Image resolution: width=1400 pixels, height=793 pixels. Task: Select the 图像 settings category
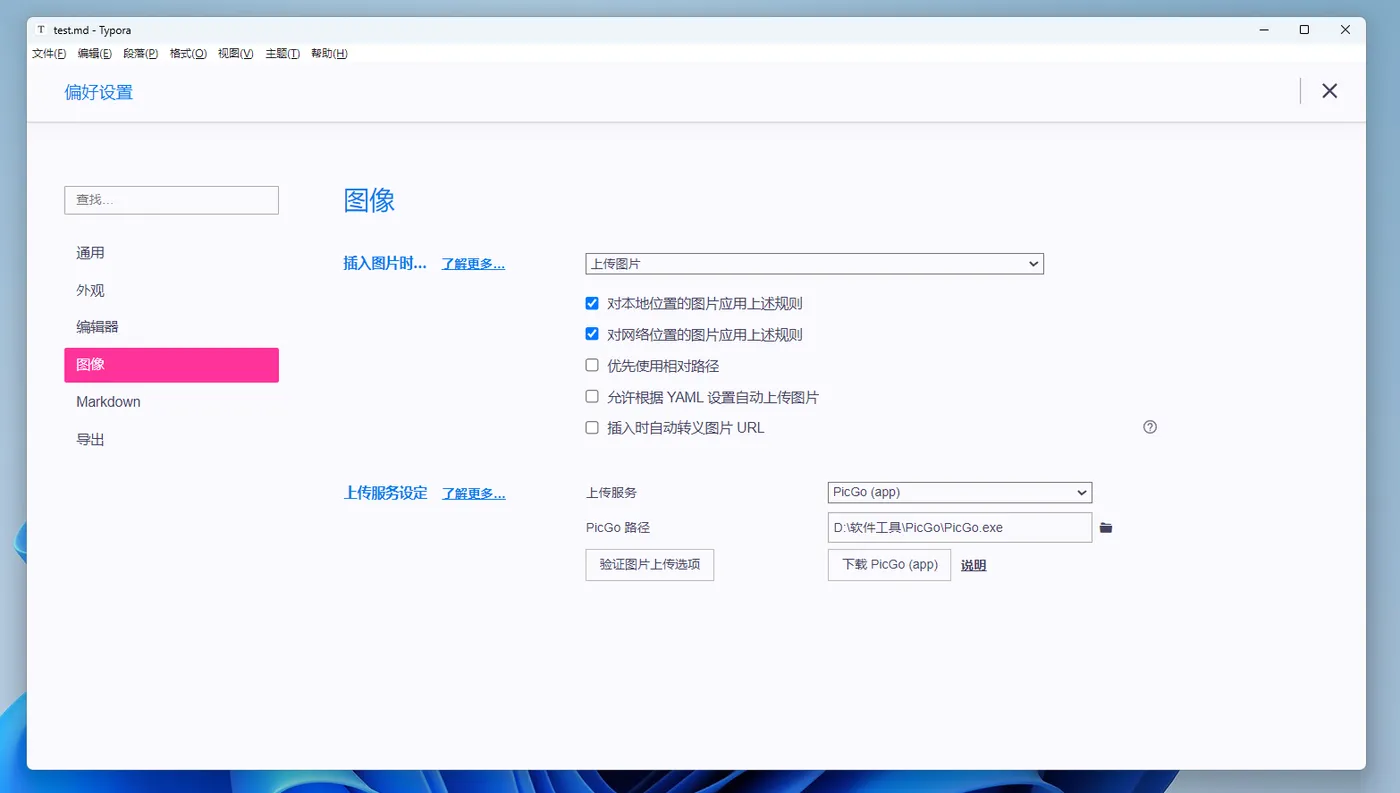(171, 365)
